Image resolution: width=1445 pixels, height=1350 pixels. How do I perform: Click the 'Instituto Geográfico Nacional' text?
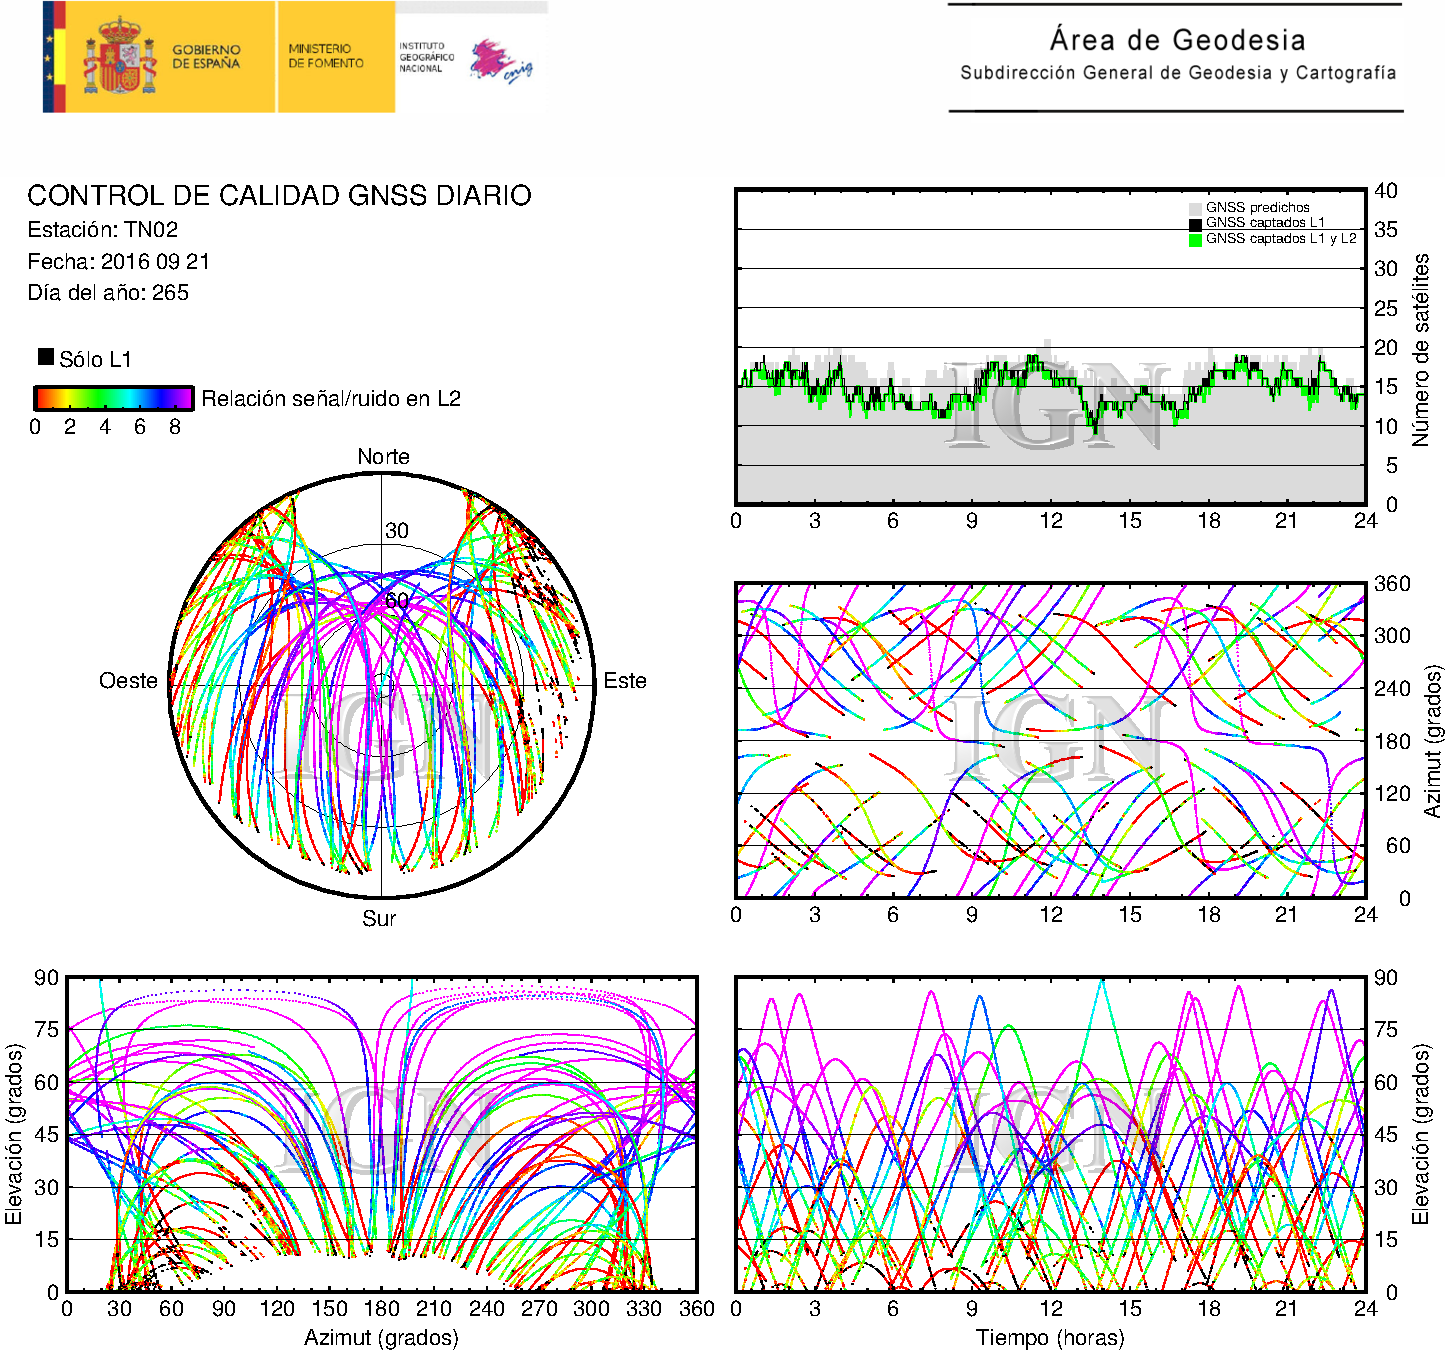pyautogui.click(x=425, y=57)
